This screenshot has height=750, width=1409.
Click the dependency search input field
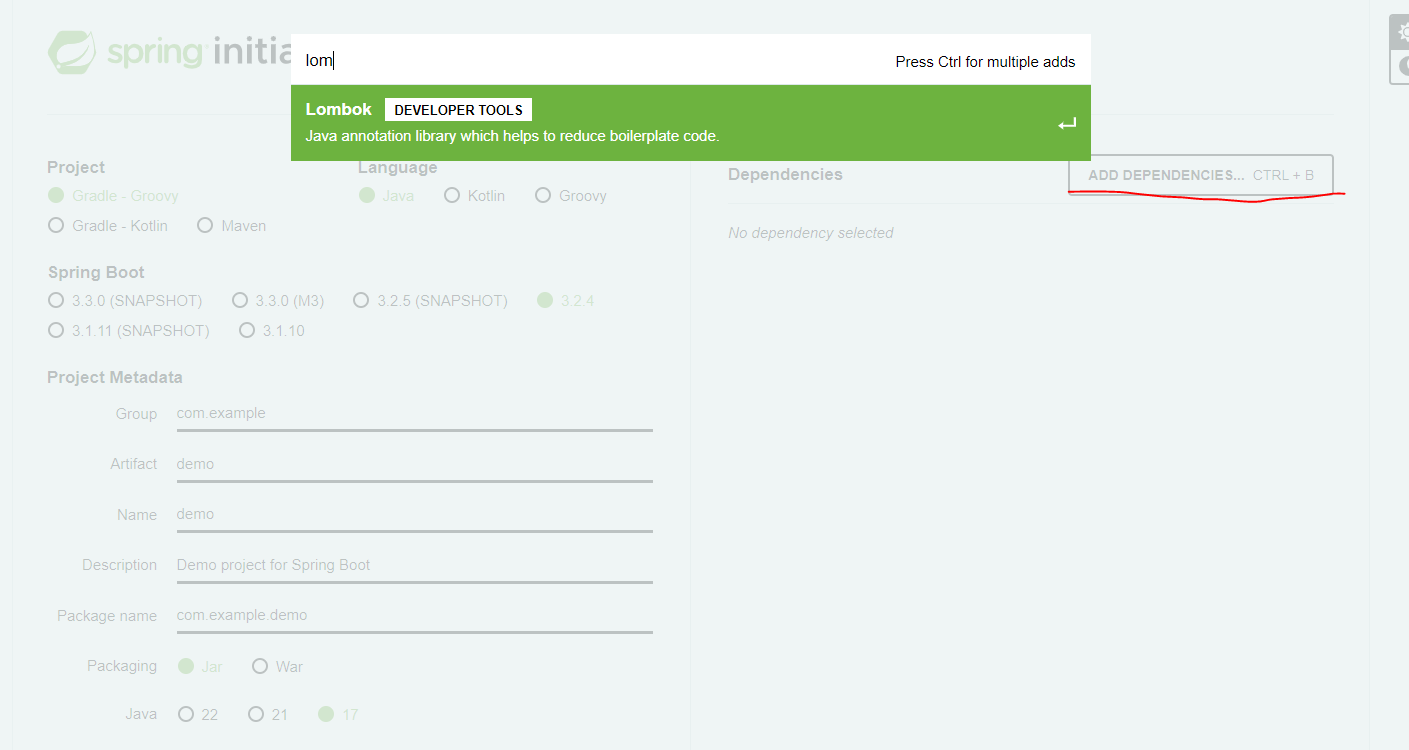point(590,60)
